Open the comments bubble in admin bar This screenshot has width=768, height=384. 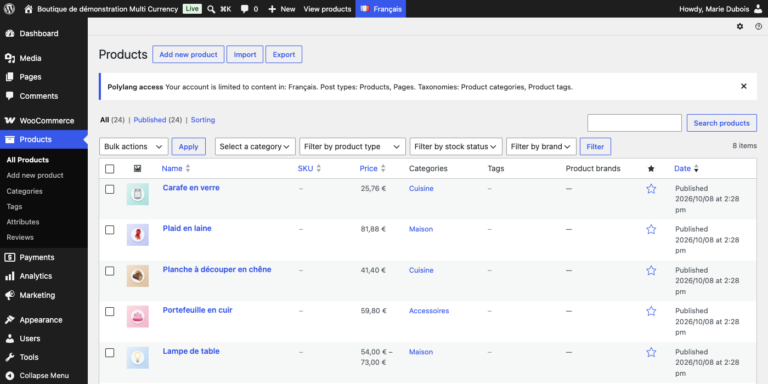coord(244,9)
